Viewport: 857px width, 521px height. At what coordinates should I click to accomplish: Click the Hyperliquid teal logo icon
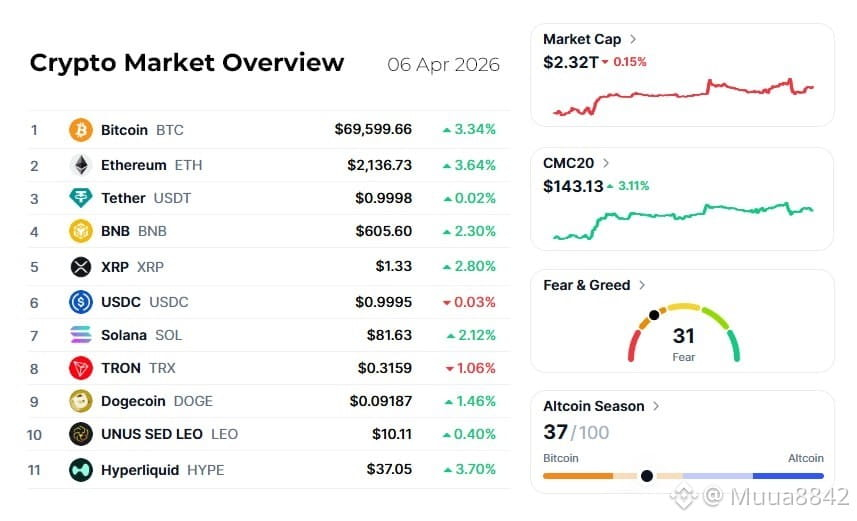point(81,470)
